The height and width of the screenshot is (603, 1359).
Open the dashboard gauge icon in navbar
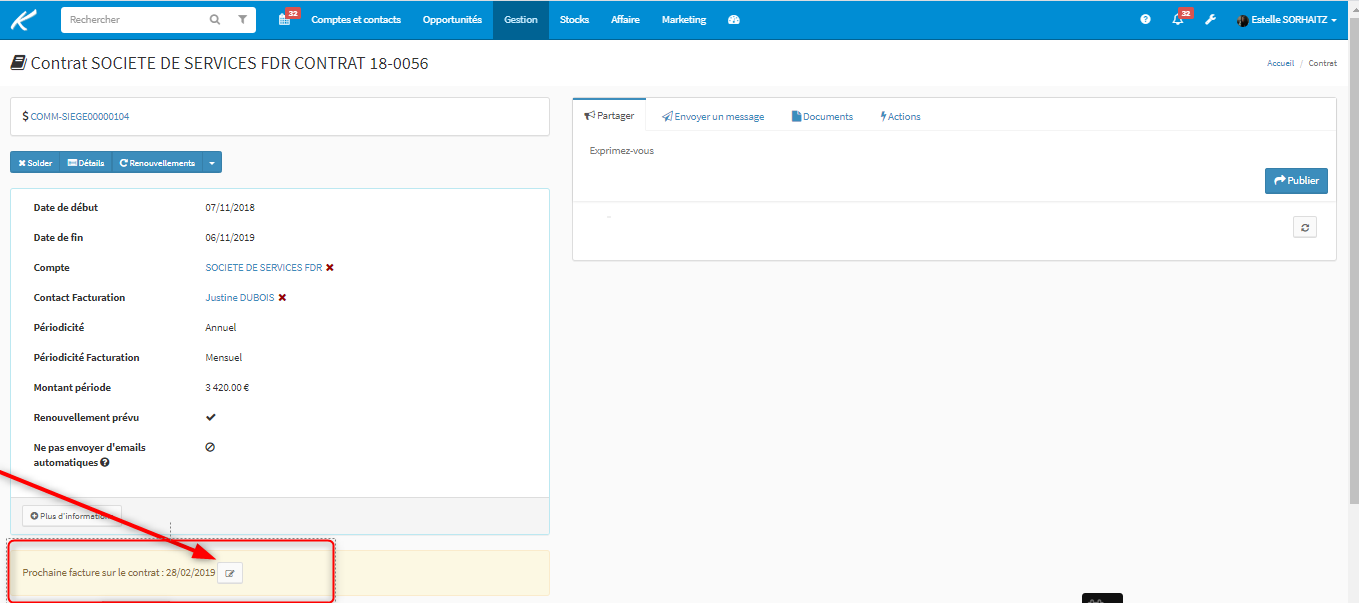coord(734,20)
